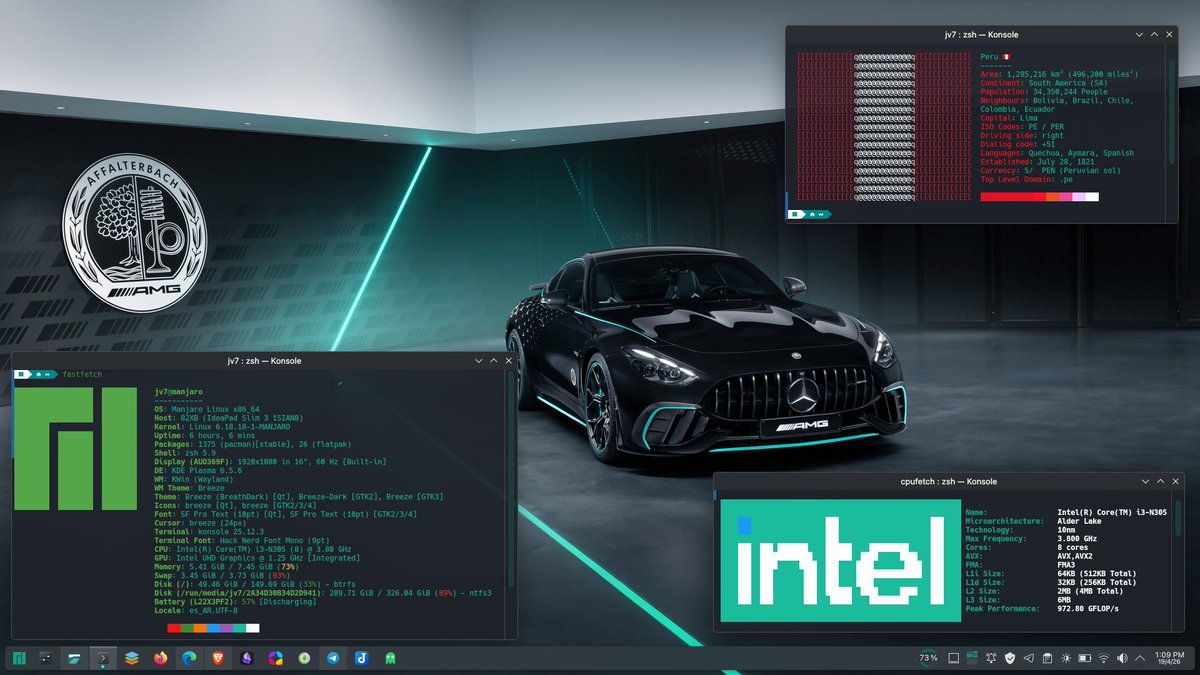
Task: Click the 'Alder Lake' microarchitecture value
Action: (x=1080, y=521)
